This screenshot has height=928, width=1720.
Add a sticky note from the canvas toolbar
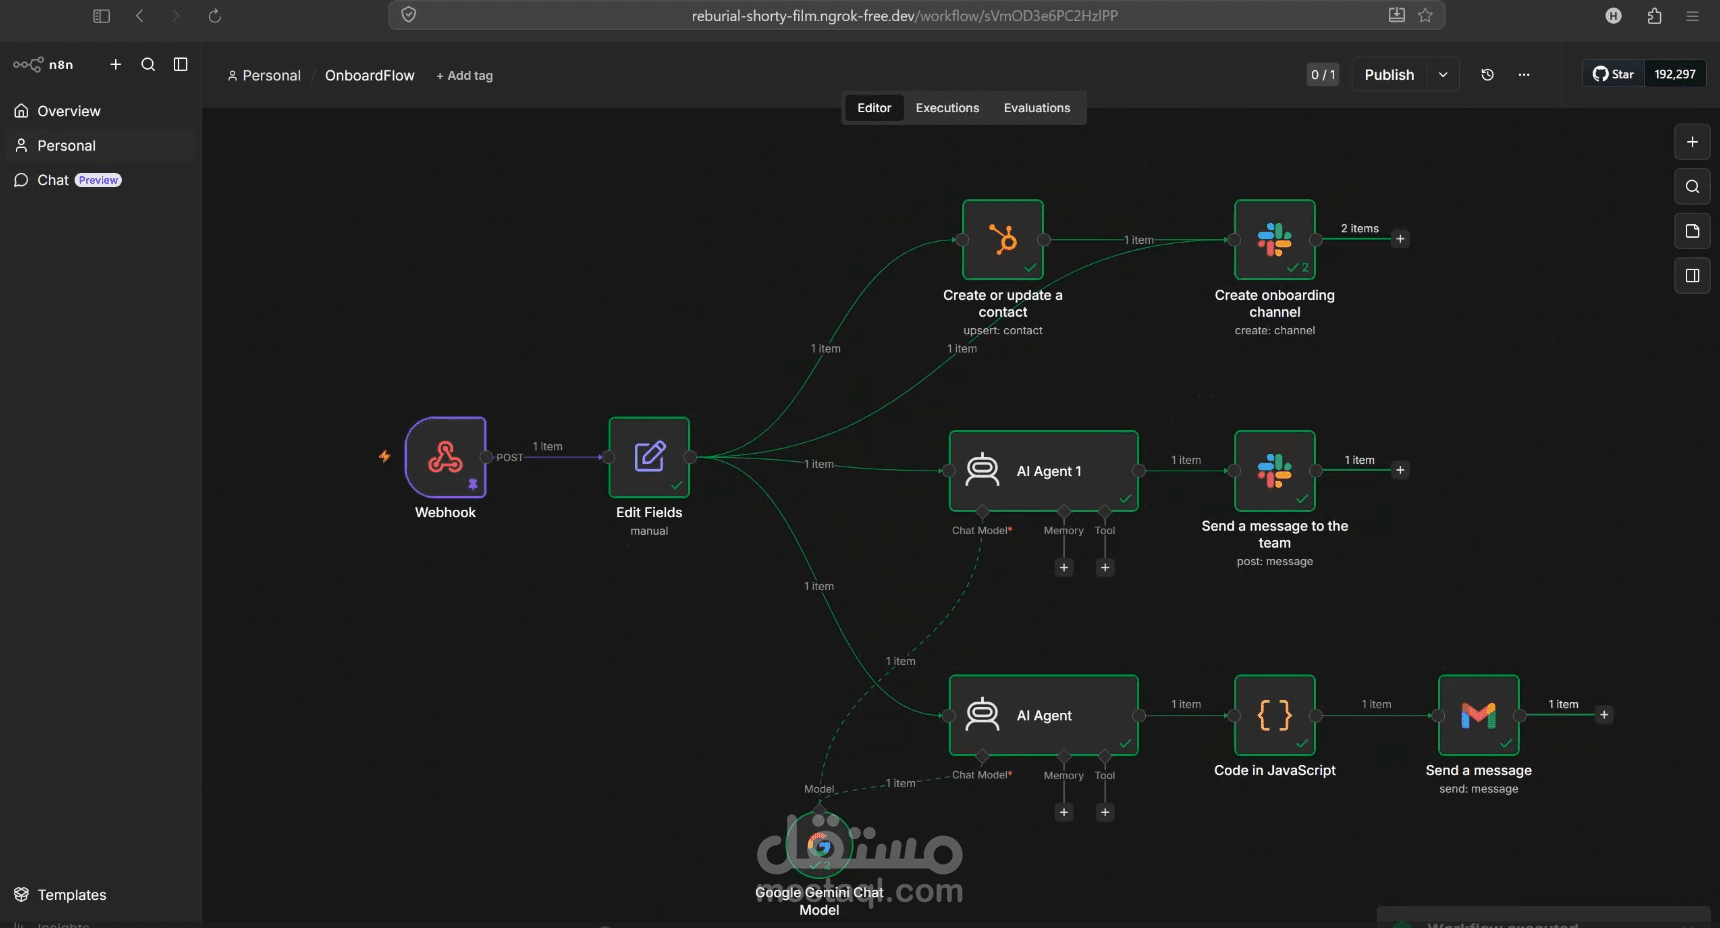click(1692, 231)
